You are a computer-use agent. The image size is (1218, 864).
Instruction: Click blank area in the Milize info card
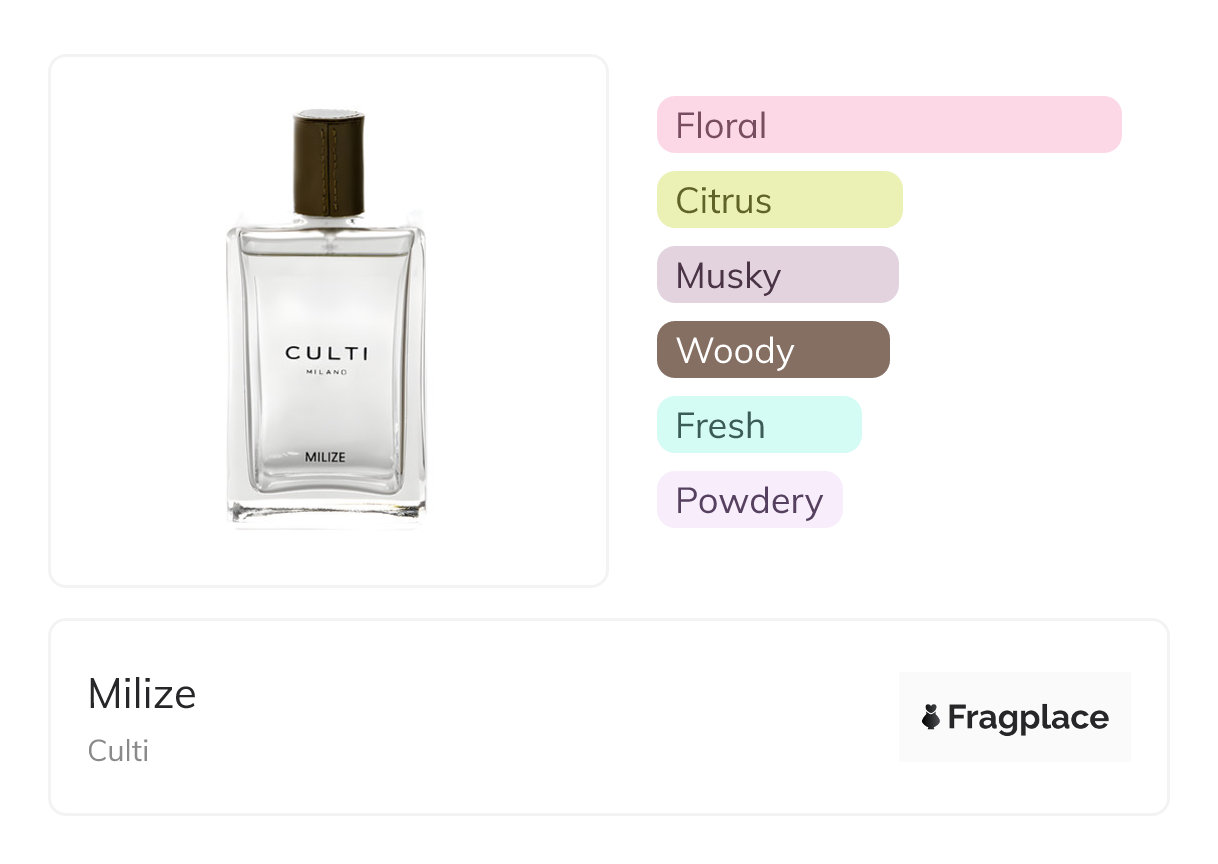click(550, 720)
